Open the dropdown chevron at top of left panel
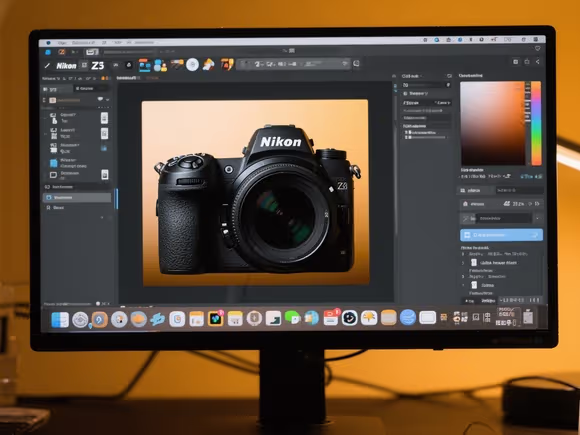This screenshot has width=580, height=435. [x=108, y=100]
